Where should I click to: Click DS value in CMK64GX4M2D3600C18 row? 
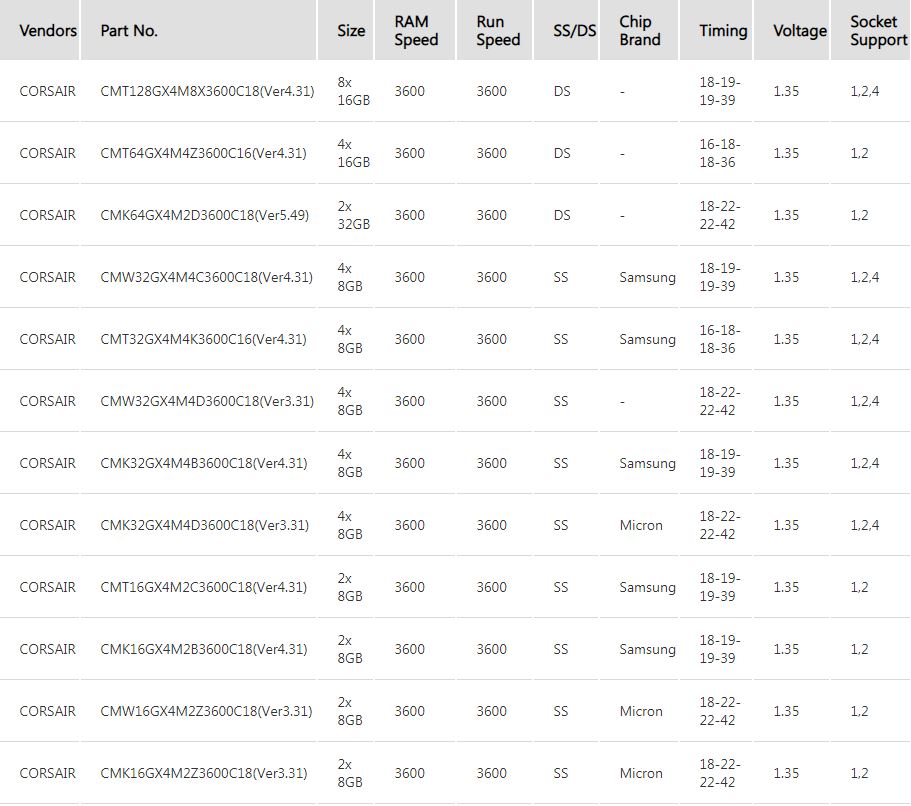coord(562,216)
